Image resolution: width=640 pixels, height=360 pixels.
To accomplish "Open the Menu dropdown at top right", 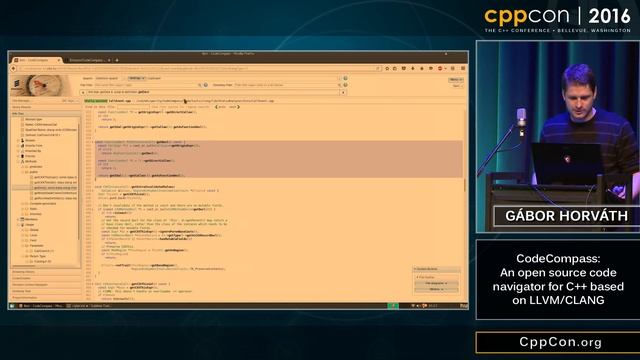I will (x=456, y=80).
